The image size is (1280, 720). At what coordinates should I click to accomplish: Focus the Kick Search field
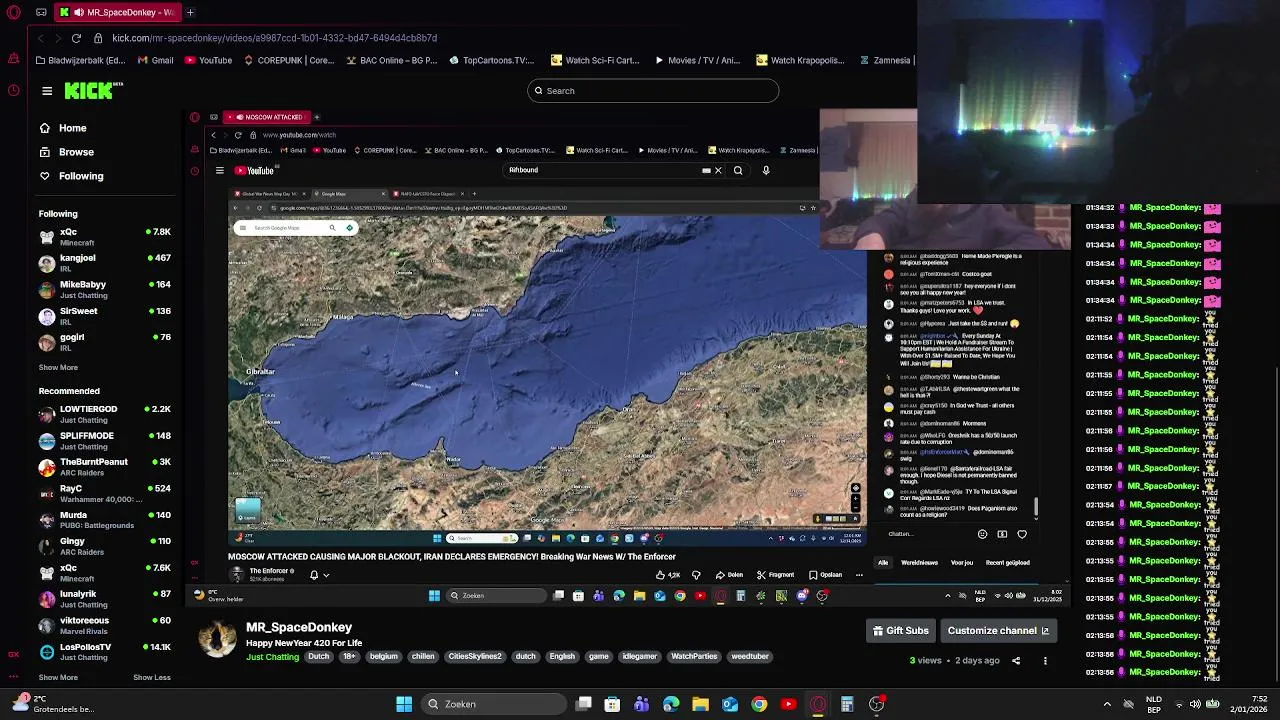pyautogui.click(x=653, y=91)
